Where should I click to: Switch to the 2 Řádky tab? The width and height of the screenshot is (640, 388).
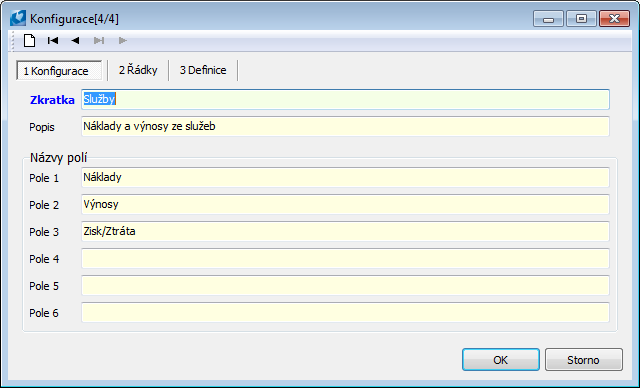[138, 70]
